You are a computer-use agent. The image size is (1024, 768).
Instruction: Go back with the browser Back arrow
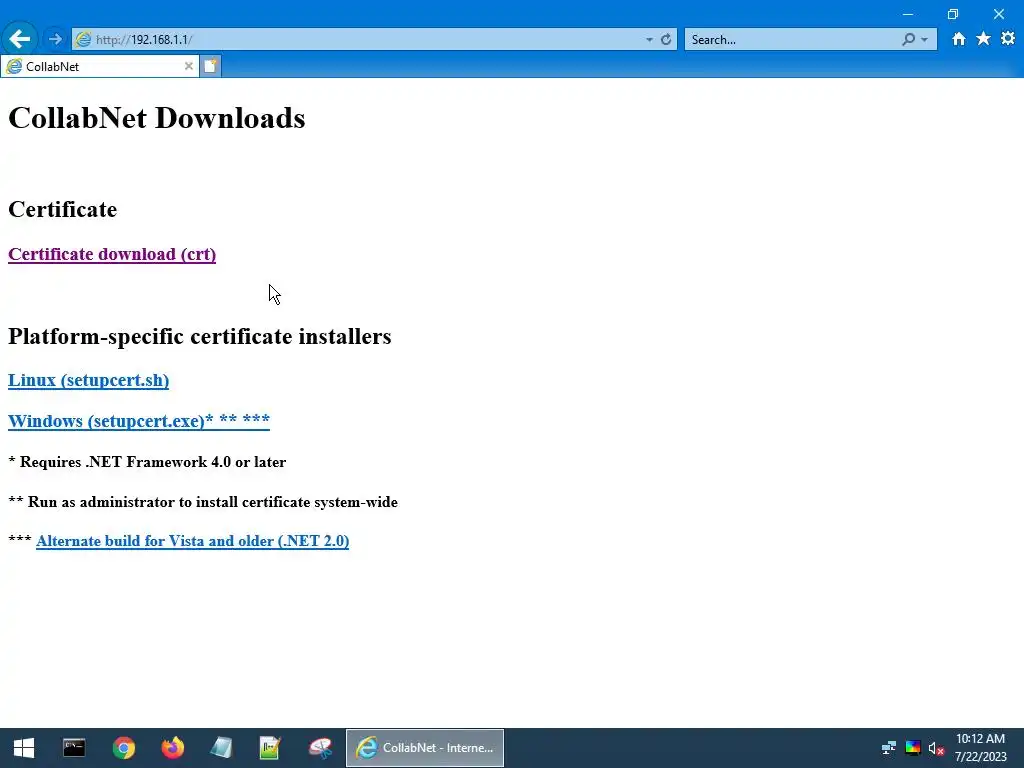[x=19, y=39]
